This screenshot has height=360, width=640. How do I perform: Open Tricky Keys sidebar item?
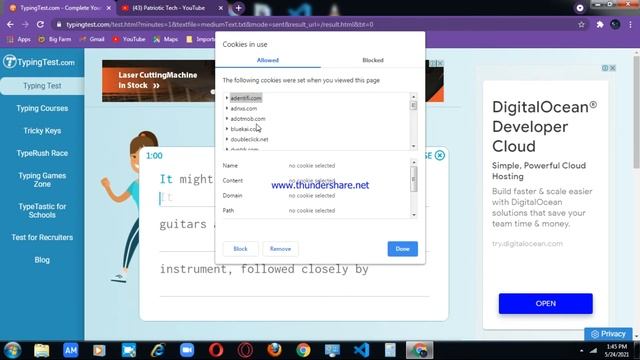42,131
